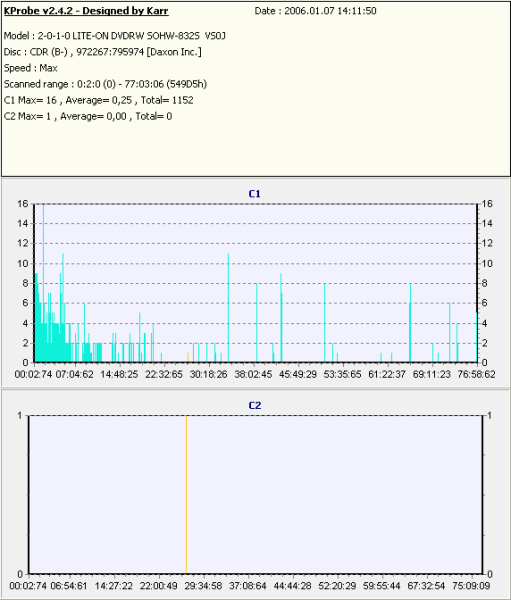Click the C1 axis label 45:49:29
Image resolution: width=511 pixels, height=600 pixels.
298,374
